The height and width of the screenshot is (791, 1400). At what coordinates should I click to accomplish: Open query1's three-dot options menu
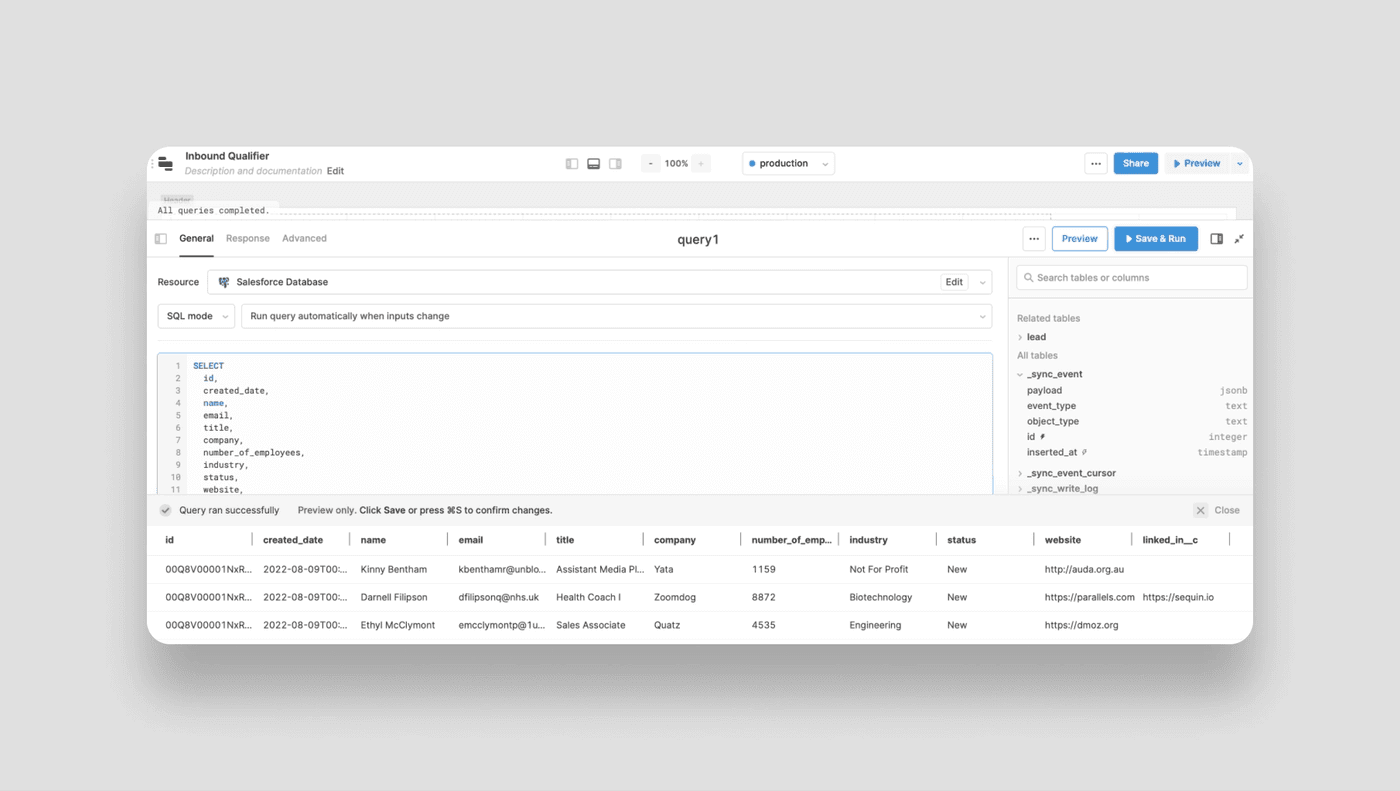coord(1034,239)
